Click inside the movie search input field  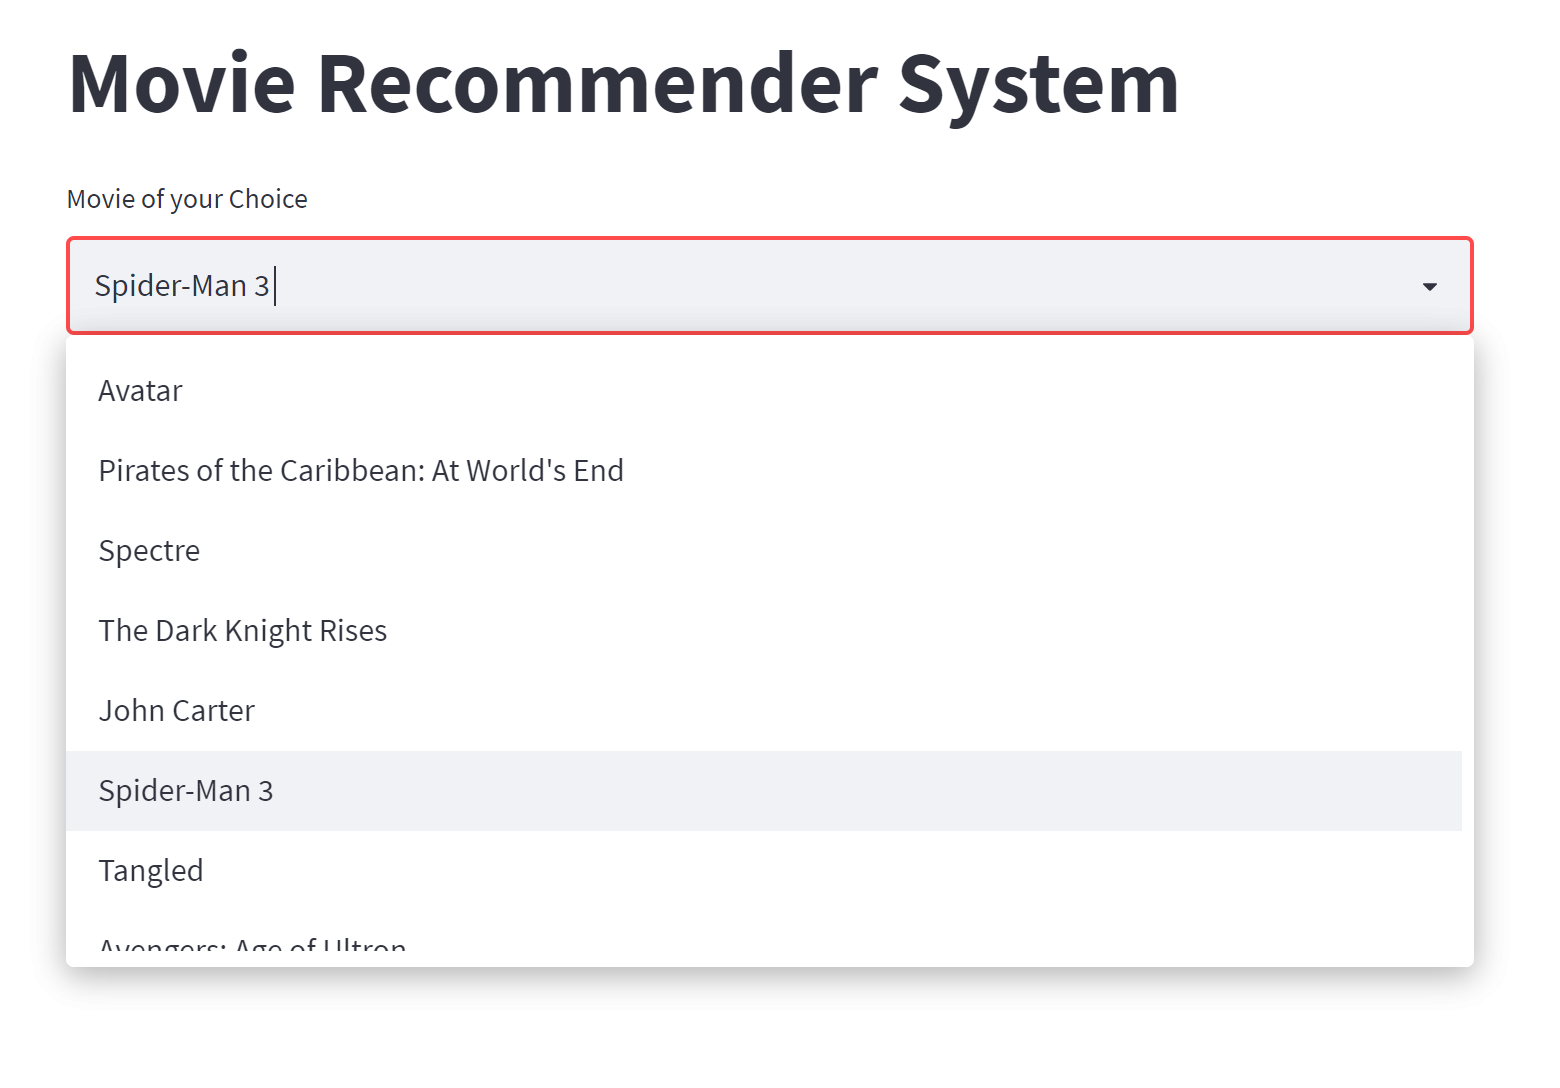(x=600, y=286)
